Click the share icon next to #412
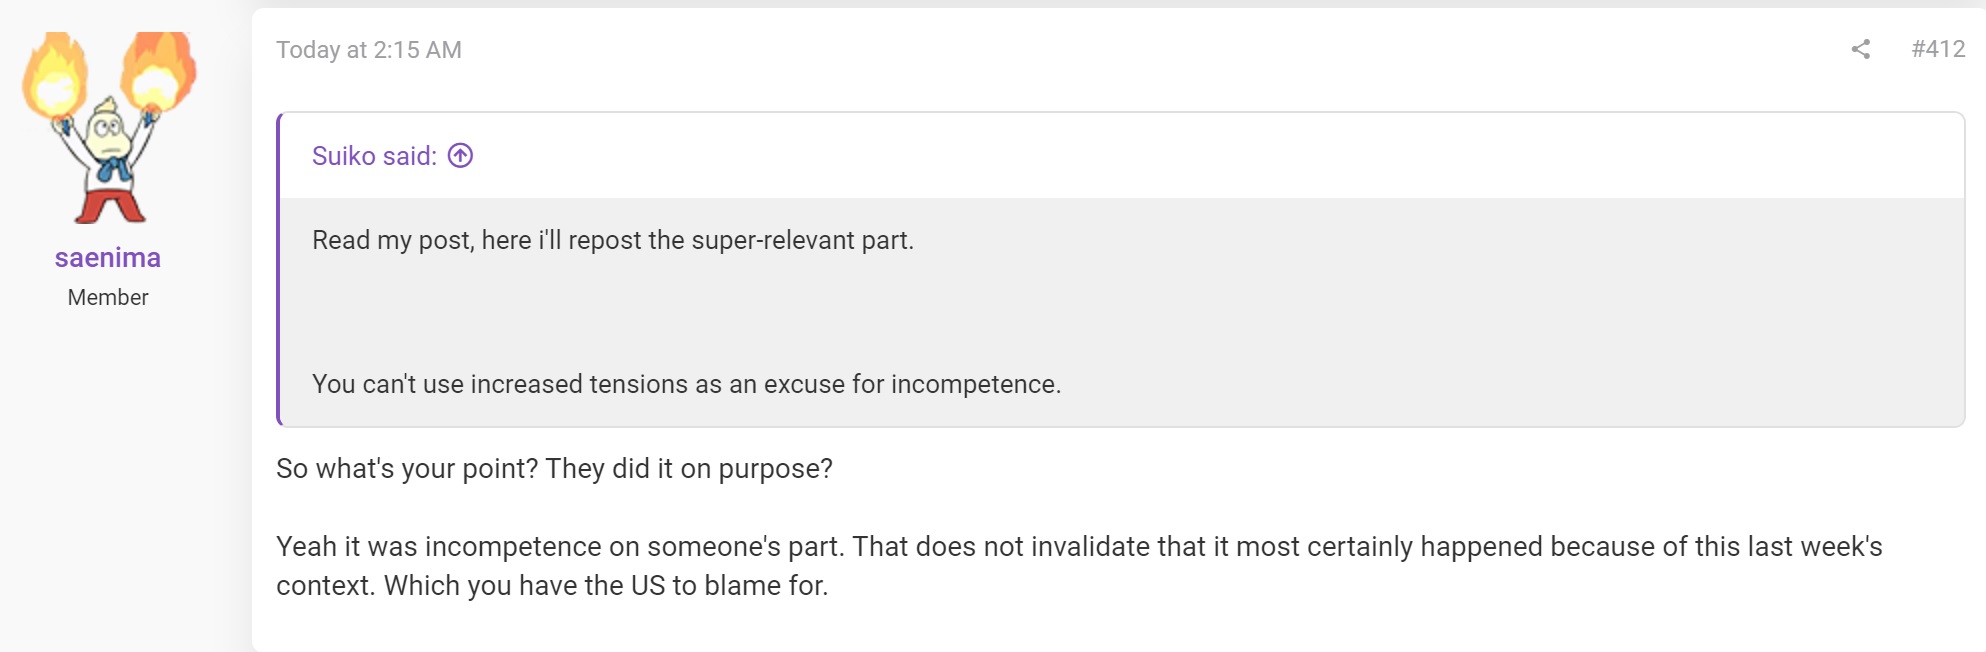The image size is (1986, 652). pos(1860,49)
